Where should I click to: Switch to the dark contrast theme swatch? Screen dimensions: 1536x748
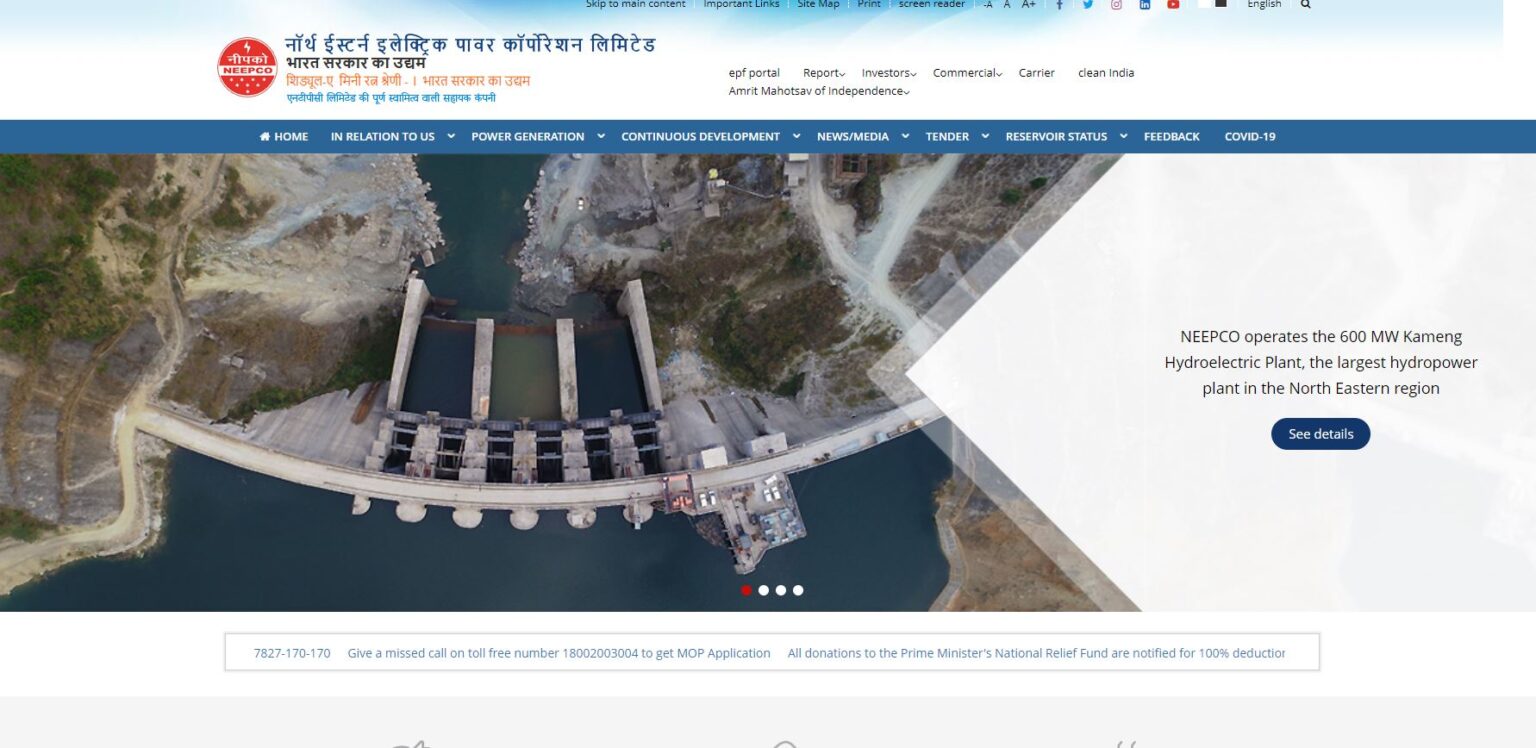(x=1221, y=4)
